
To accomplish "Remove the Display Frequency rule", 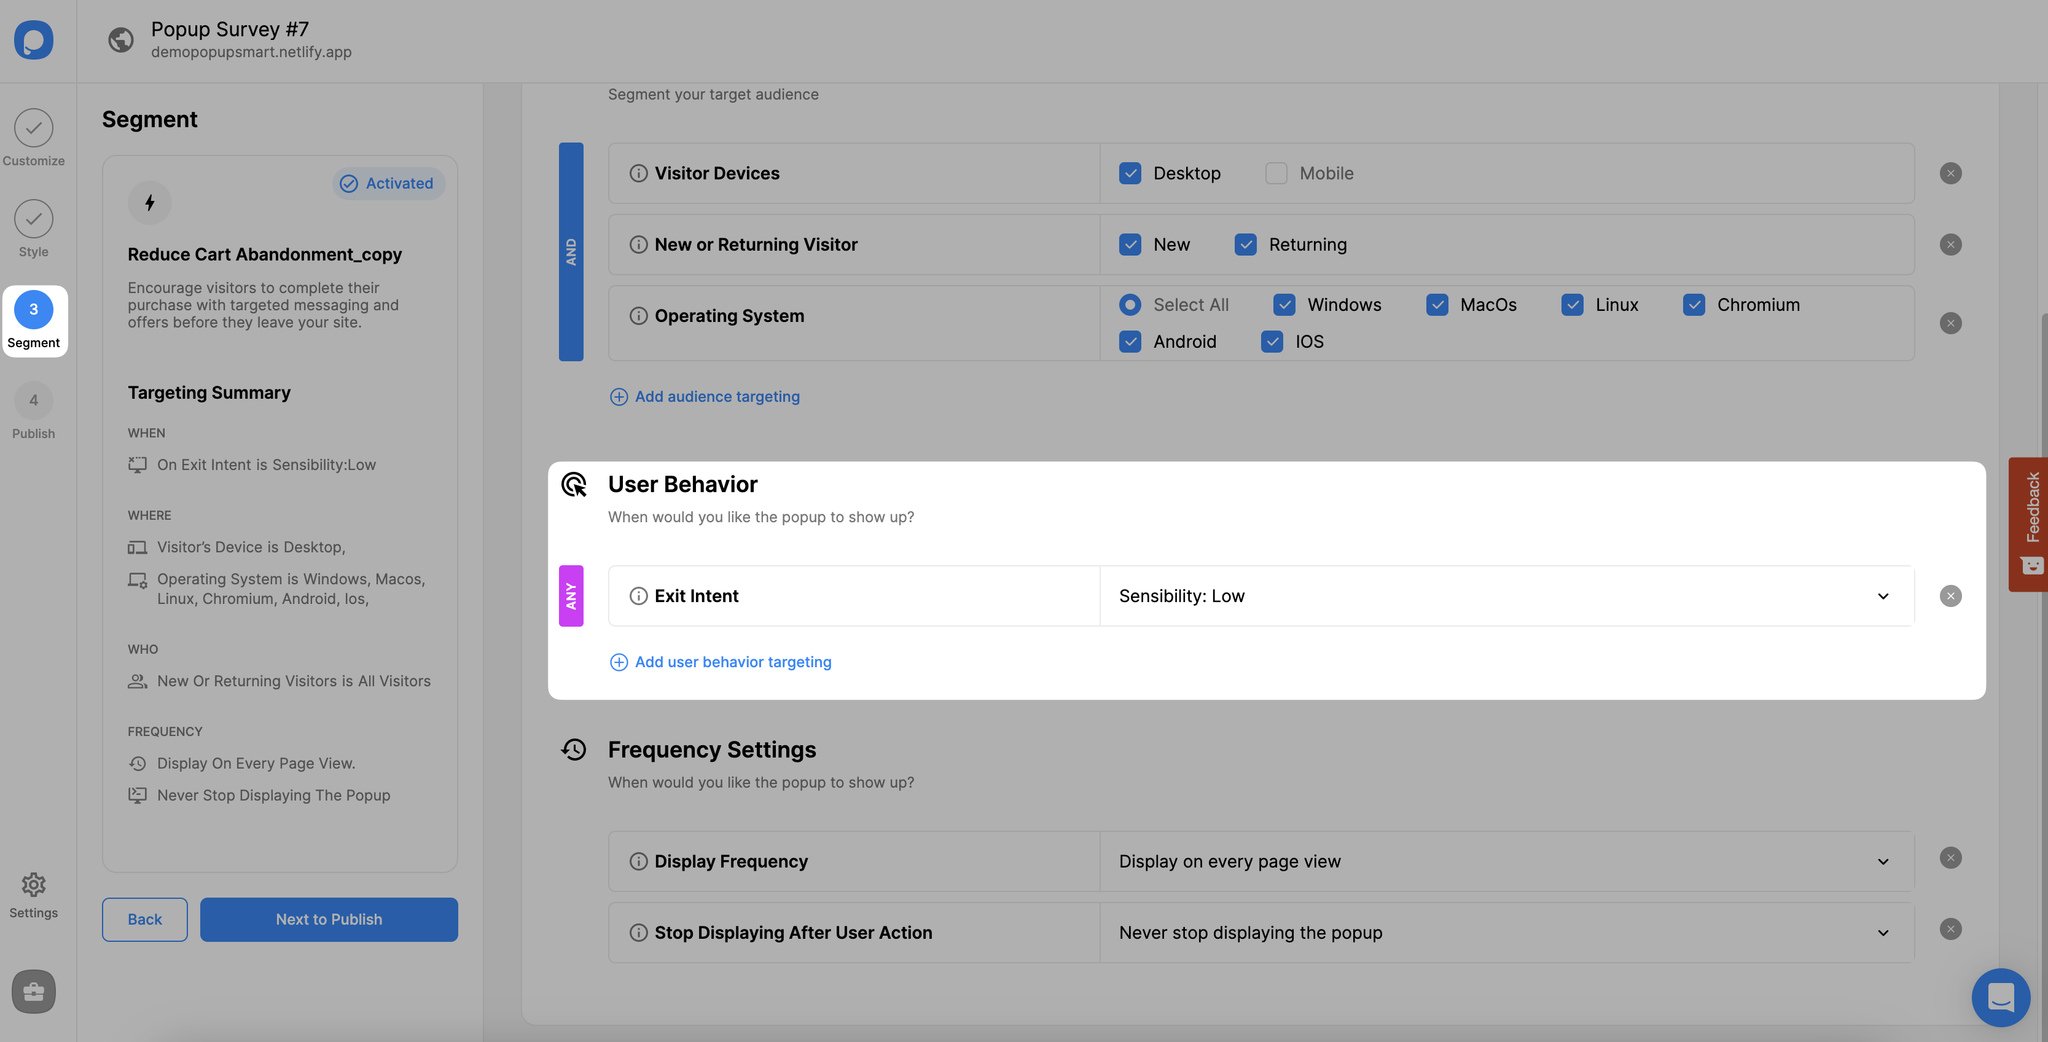I will pos(1950,858).
